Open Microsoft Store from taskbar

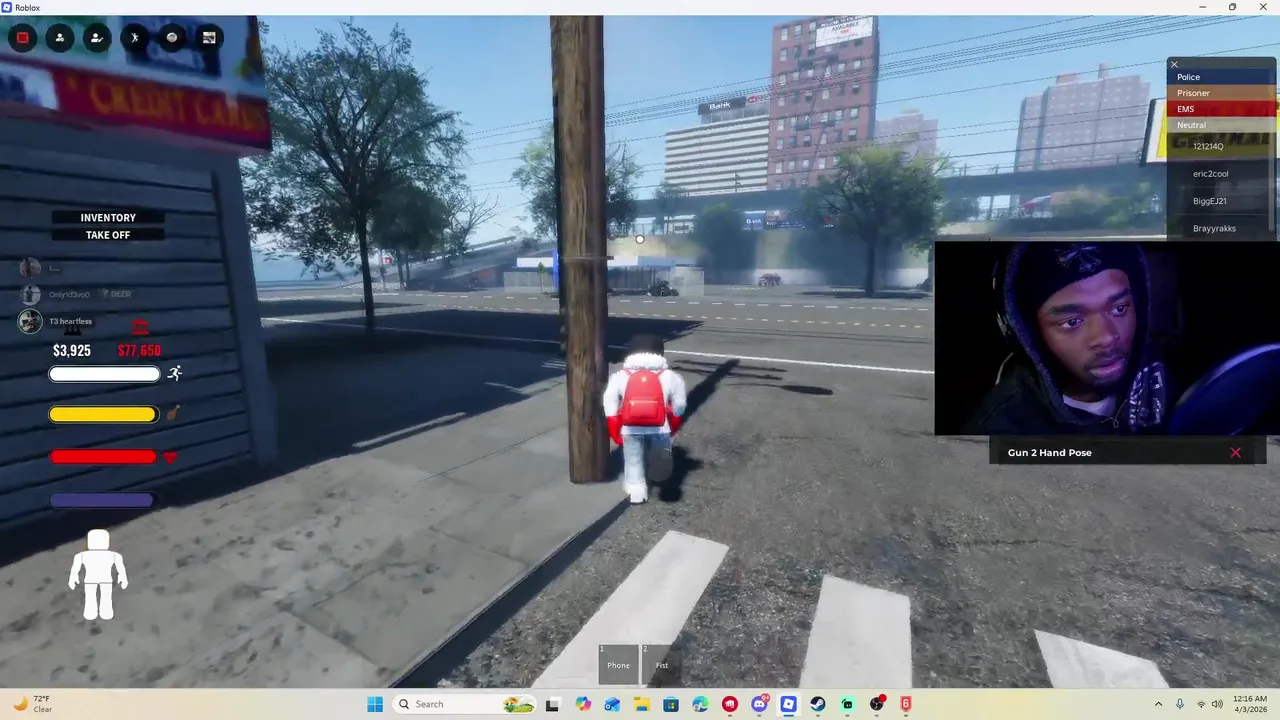tap(671, 704)
